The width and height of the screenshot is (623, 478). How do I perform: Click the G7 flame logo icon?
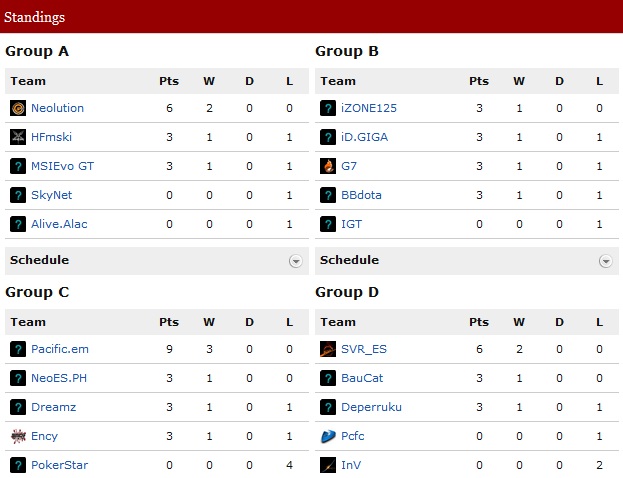tap(328, 166)
